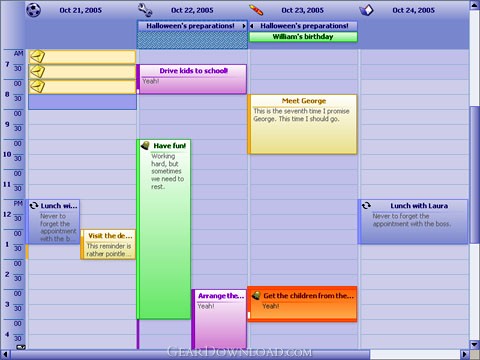This screenshot has height=360, width=480.
Task: Follow left arrow on Halloween's preparations Oct 23
Action: point(252,26)
